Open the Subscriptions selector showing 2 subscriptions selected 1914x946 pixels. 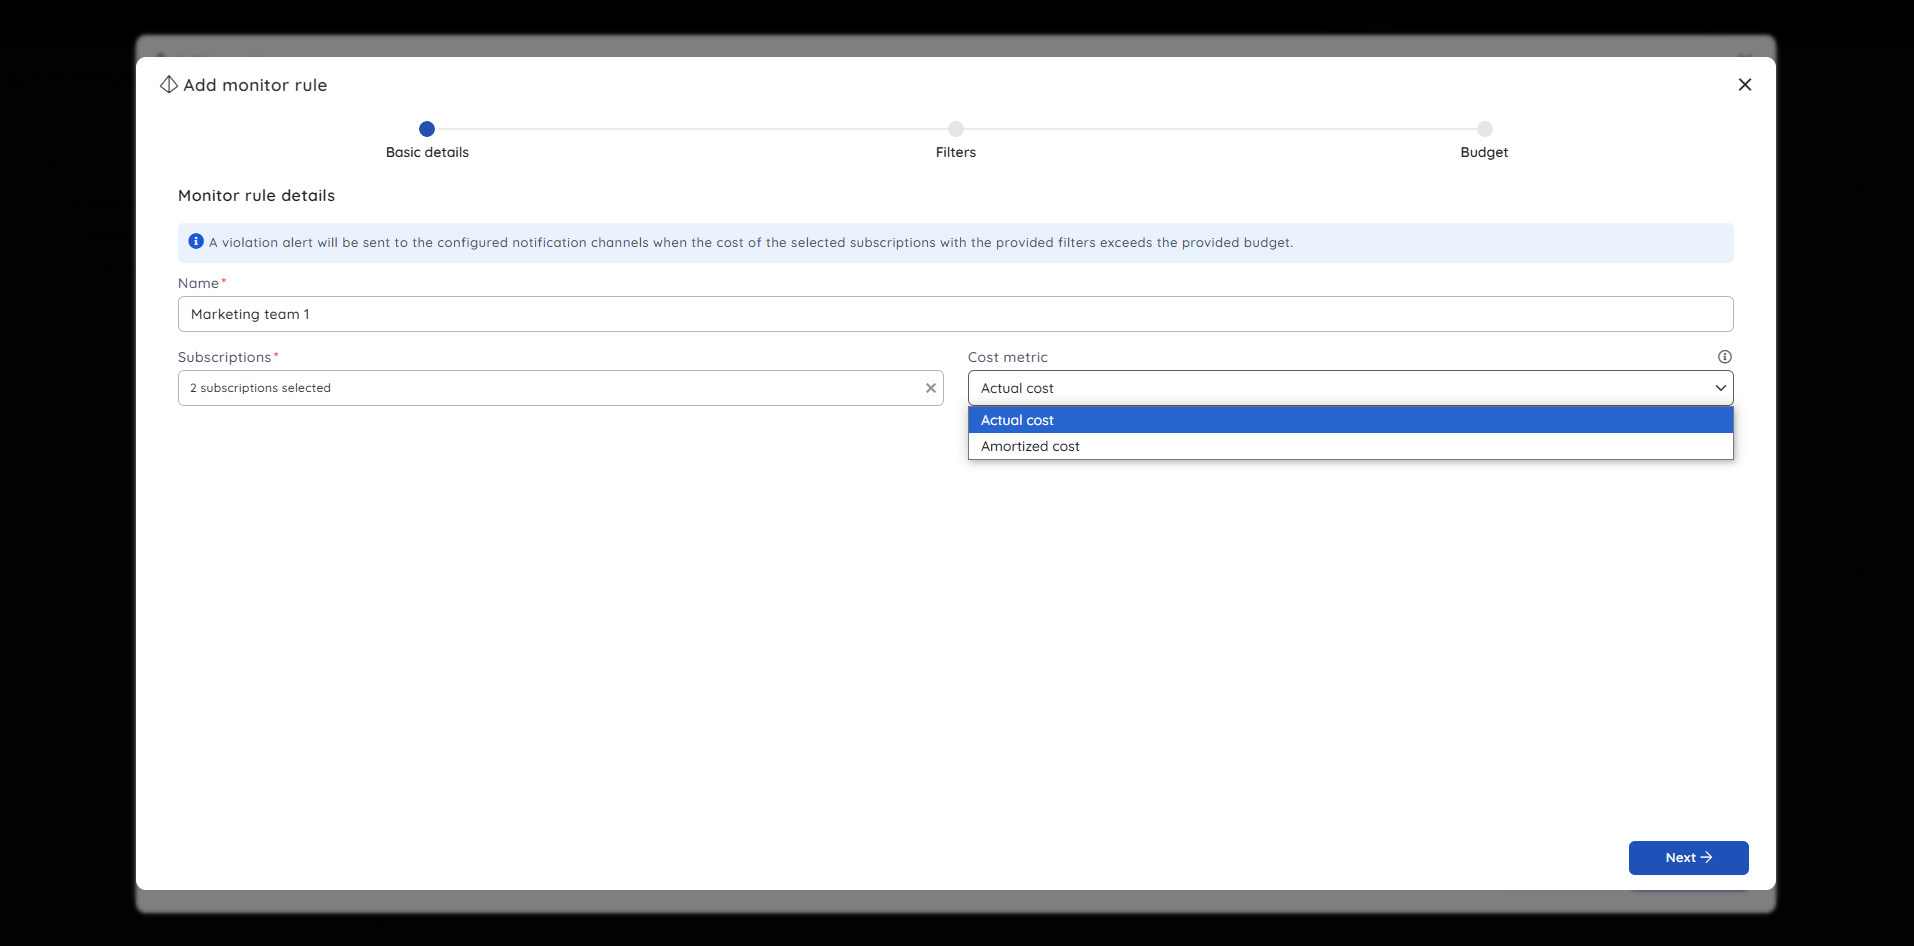coord(560,388)
